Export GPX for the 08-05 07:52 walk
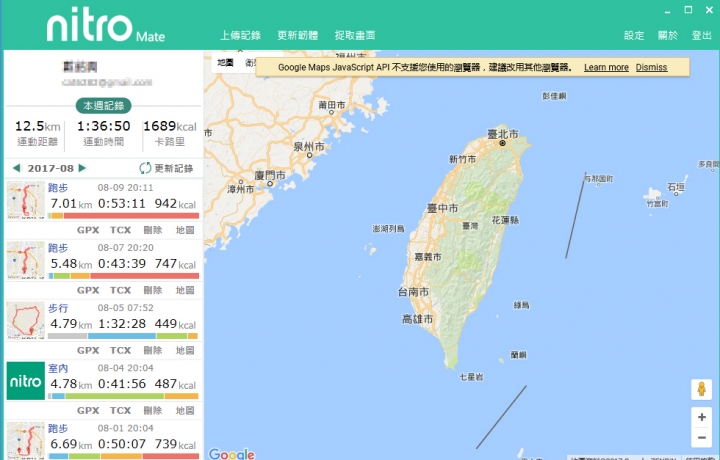The height and width of the screenshot is (460, 720). (88, 350)
